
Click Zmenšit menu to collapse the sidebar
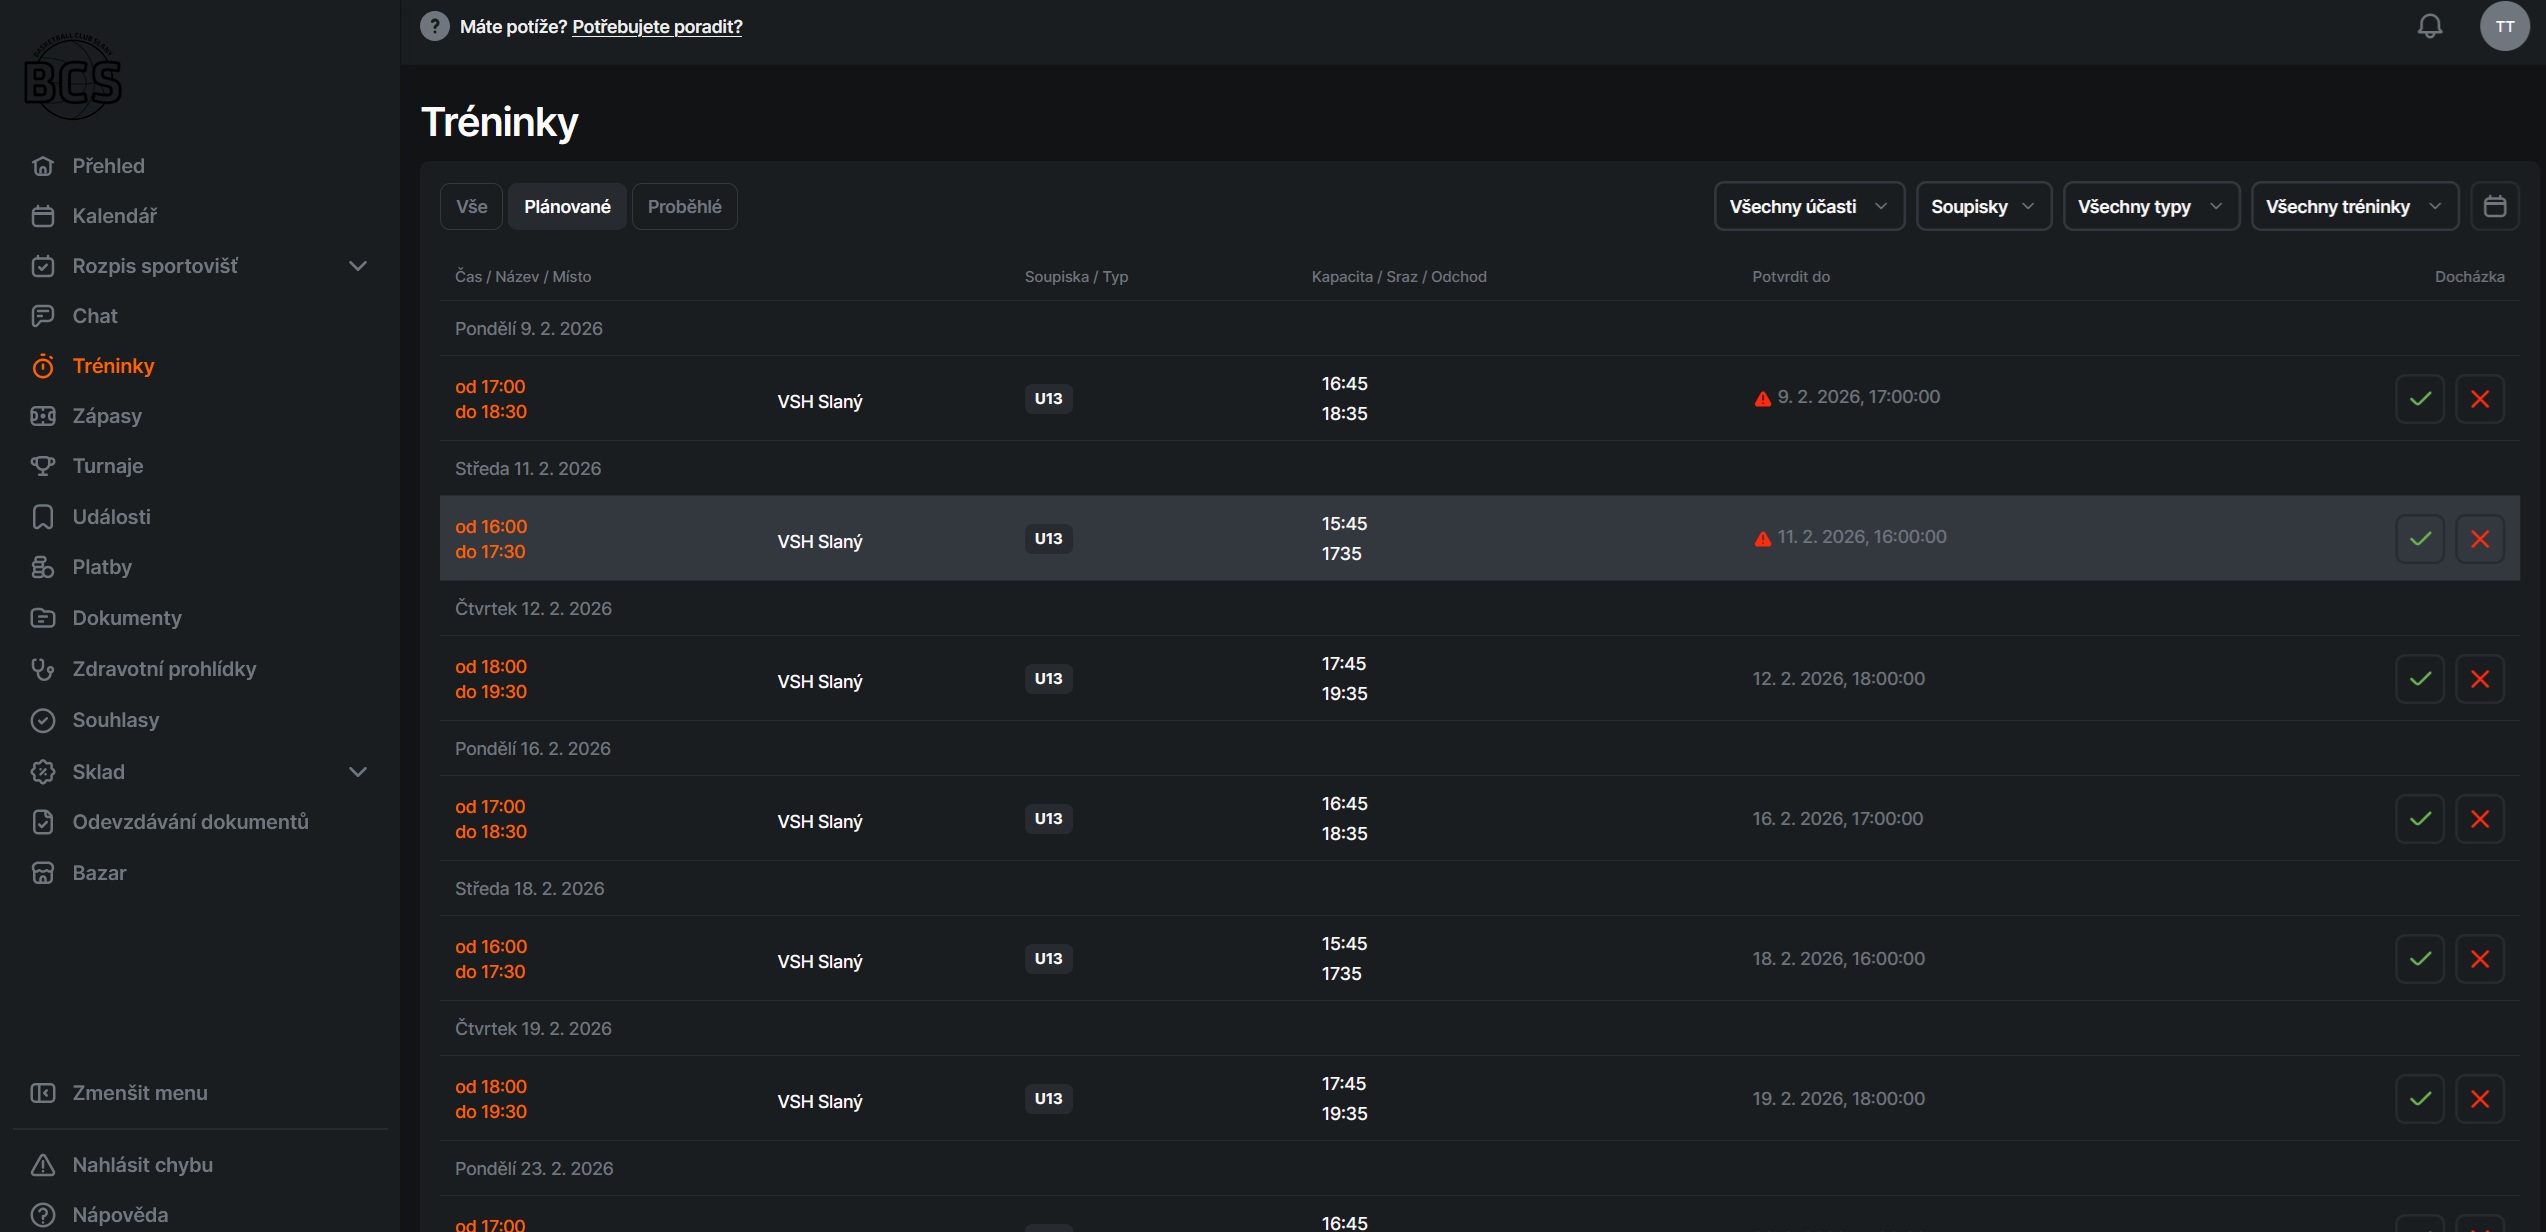pyautogui.click(x=139, y=1093)
